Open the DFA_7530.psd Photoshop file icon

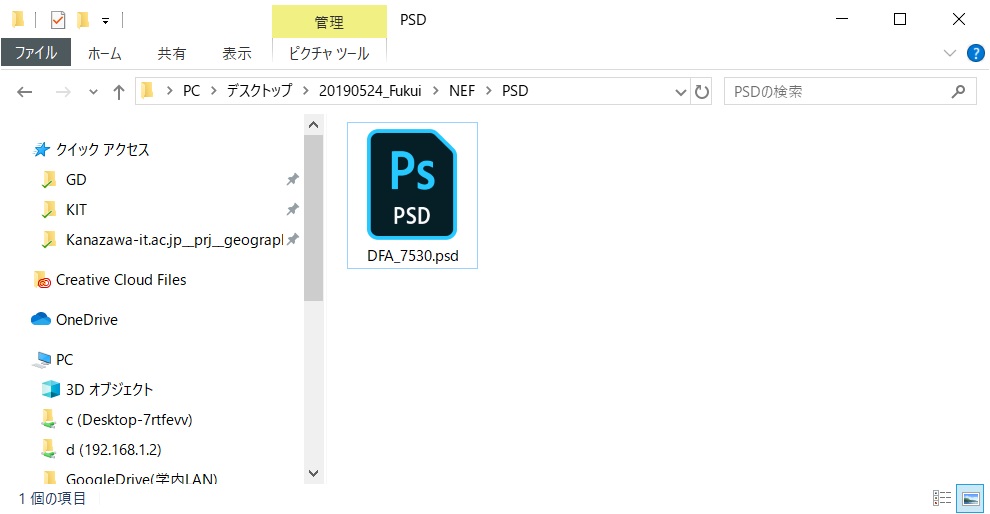click(412, 185)
